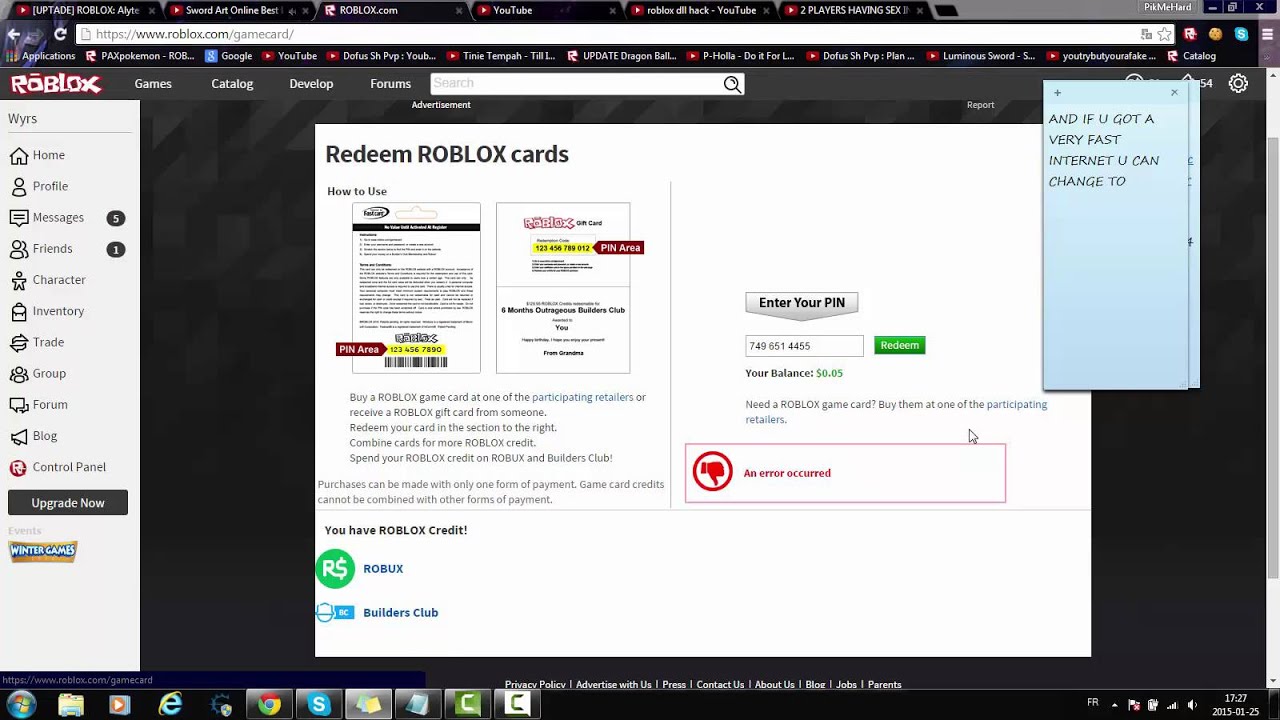The image size is (1280, 720).
Task: Click the page vertical scrollbar
Action: coord(1272,355)
